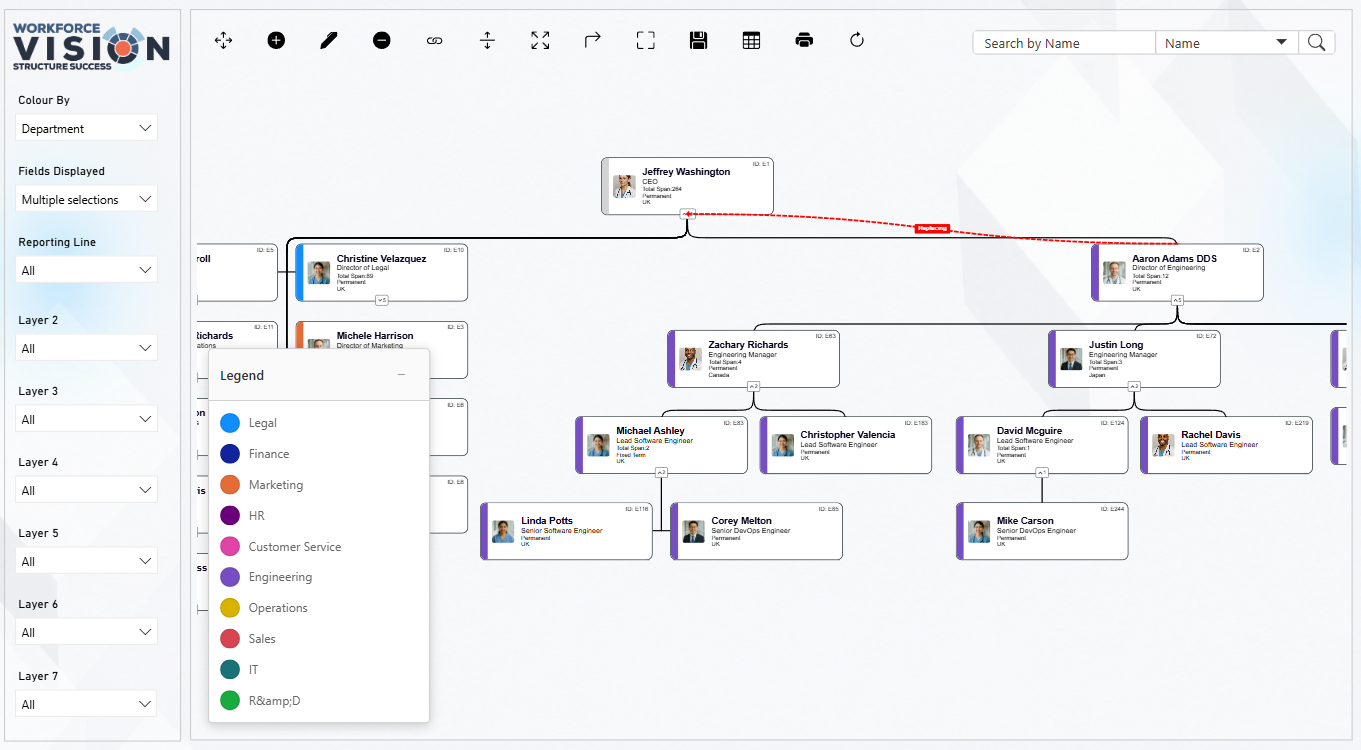Collapse Jeffrey Washington's reports expander
The width and height of the screenshot is (1361, 750).
click(x=687, y=214)
